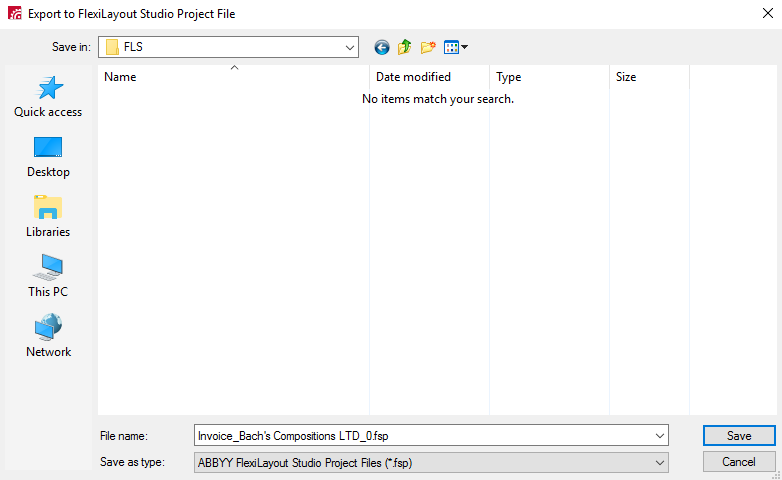The image size is (782, 480).
Task: Go up one folder level
Action: point(404,47)
